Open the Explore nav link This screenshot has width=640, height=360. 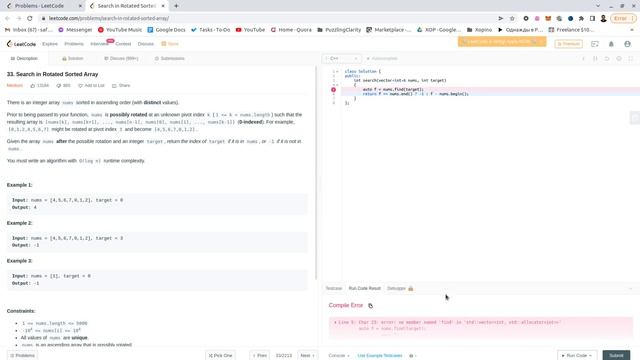click(50, 44)
